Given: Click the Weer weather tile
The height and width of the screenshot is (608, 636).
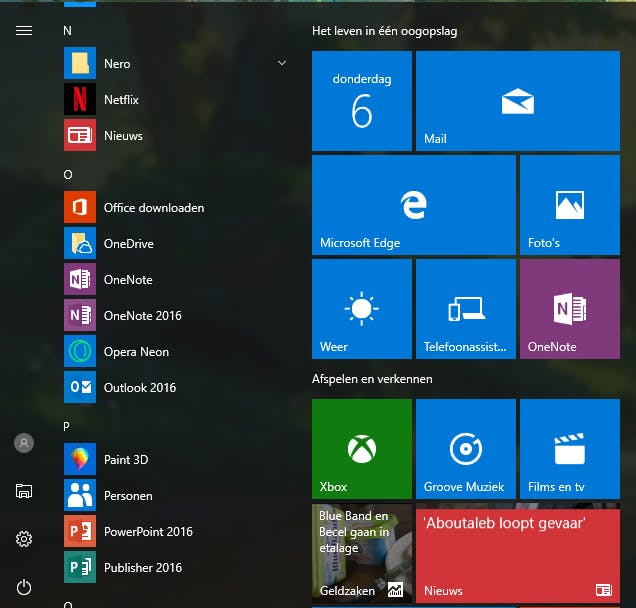Looking at the screenshot, I should (x=362, y=309).
